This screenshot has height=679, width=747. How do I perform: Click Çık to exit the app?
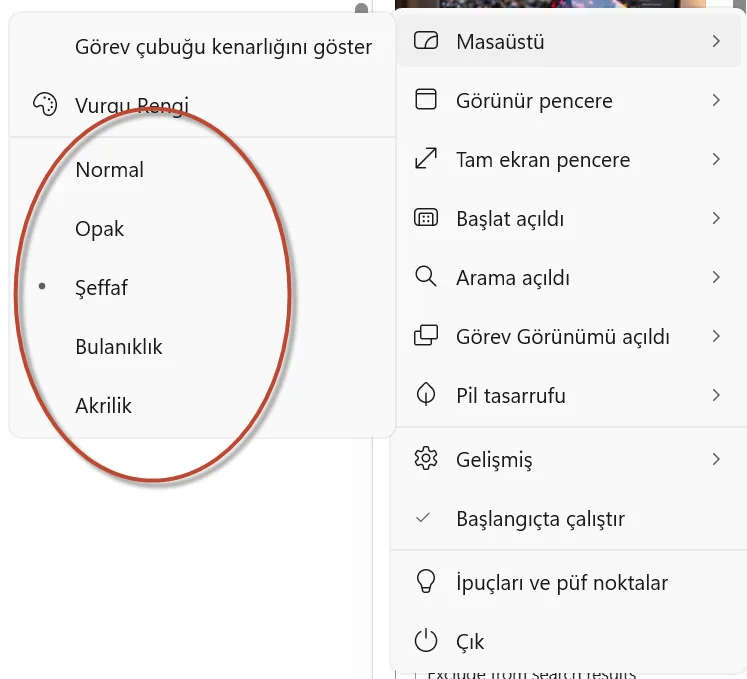pos(470,641)
